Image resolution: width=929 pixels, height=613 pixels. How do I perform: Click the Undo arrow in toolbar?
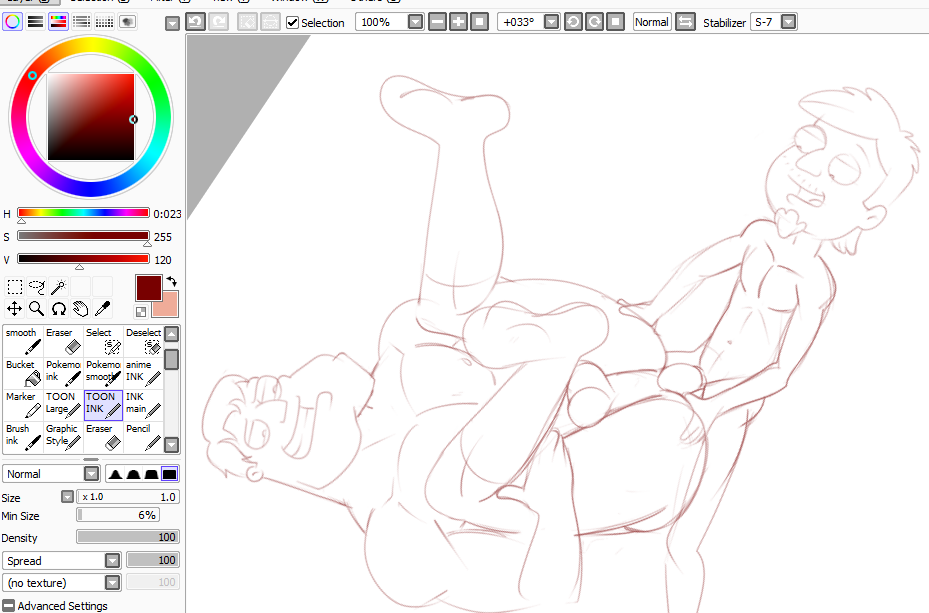pyautogui.click(x=196, y=21)
